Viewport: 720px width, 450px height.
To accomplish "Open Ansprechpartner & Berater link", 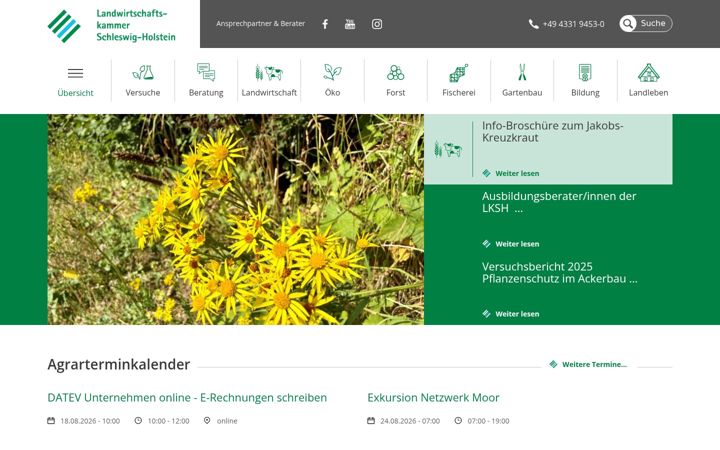I will (260, 23).
